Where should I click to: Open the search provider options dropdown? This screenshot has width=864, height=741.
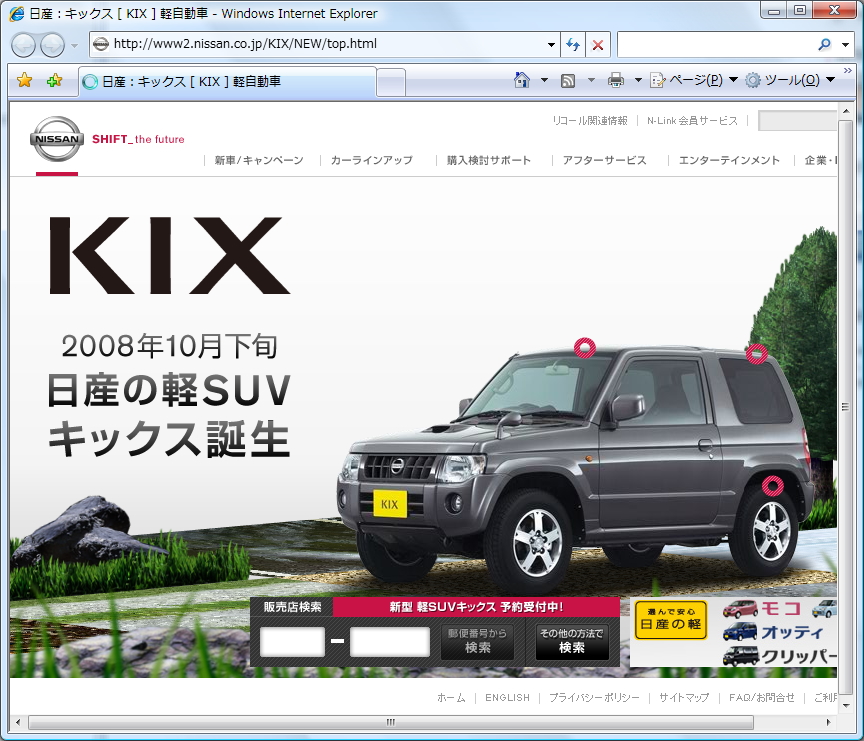[846, 45]
